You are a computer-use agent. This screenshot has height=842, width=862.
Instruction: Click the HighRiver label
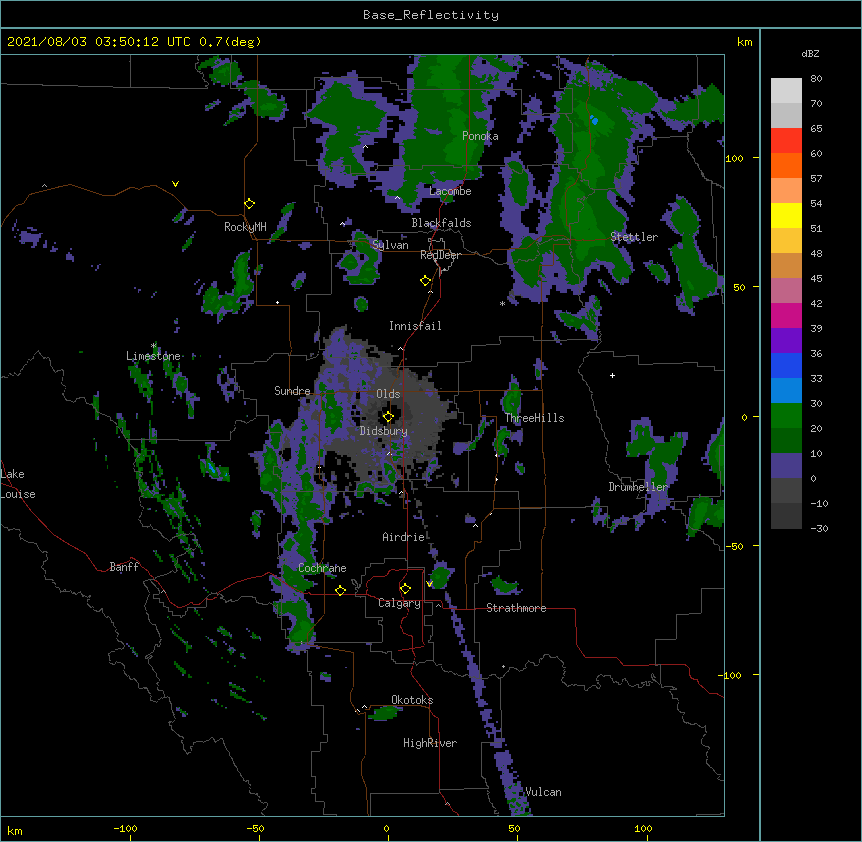pos(430,743)
